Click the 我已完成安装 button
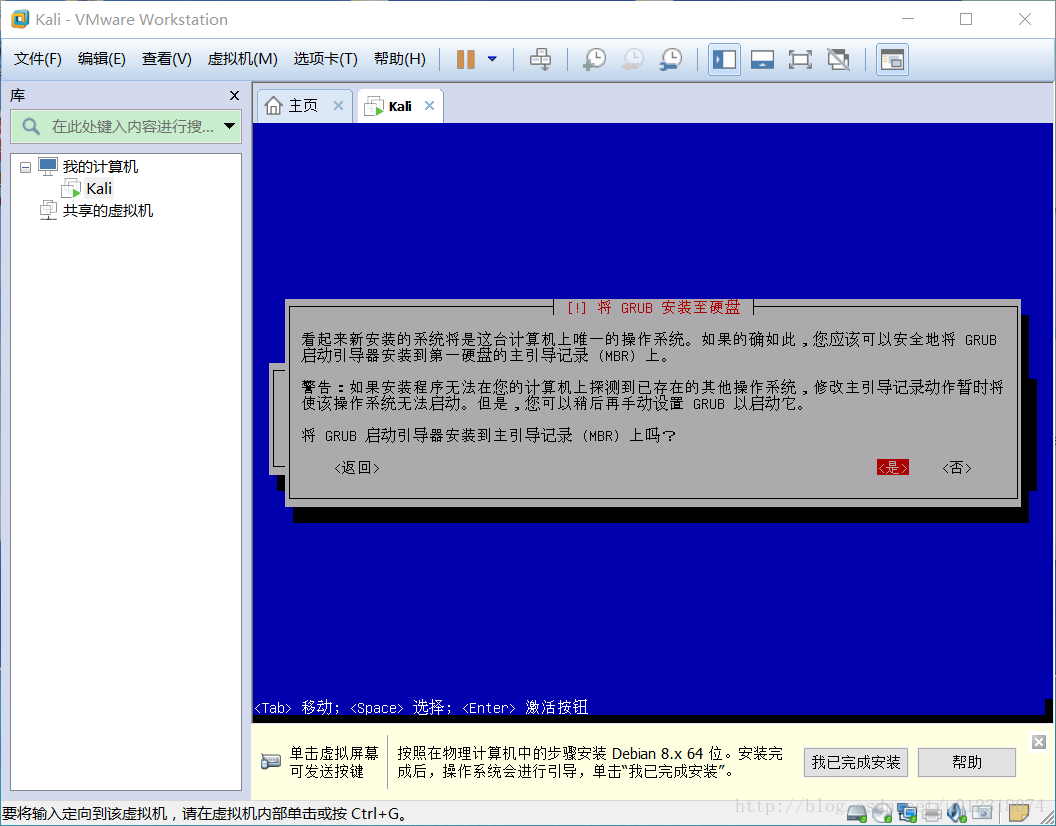This screenshot has height=826, width=1056. point(856,763)
